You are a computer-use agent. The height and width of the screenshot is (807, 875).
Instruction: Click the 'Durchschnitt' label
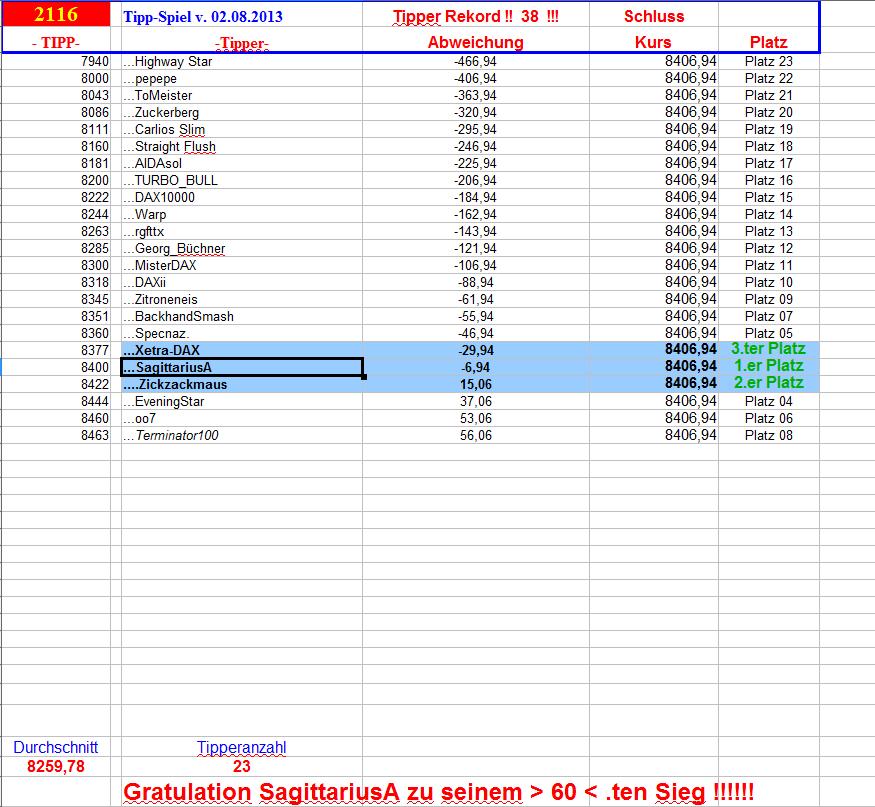[x=56, y=748]
